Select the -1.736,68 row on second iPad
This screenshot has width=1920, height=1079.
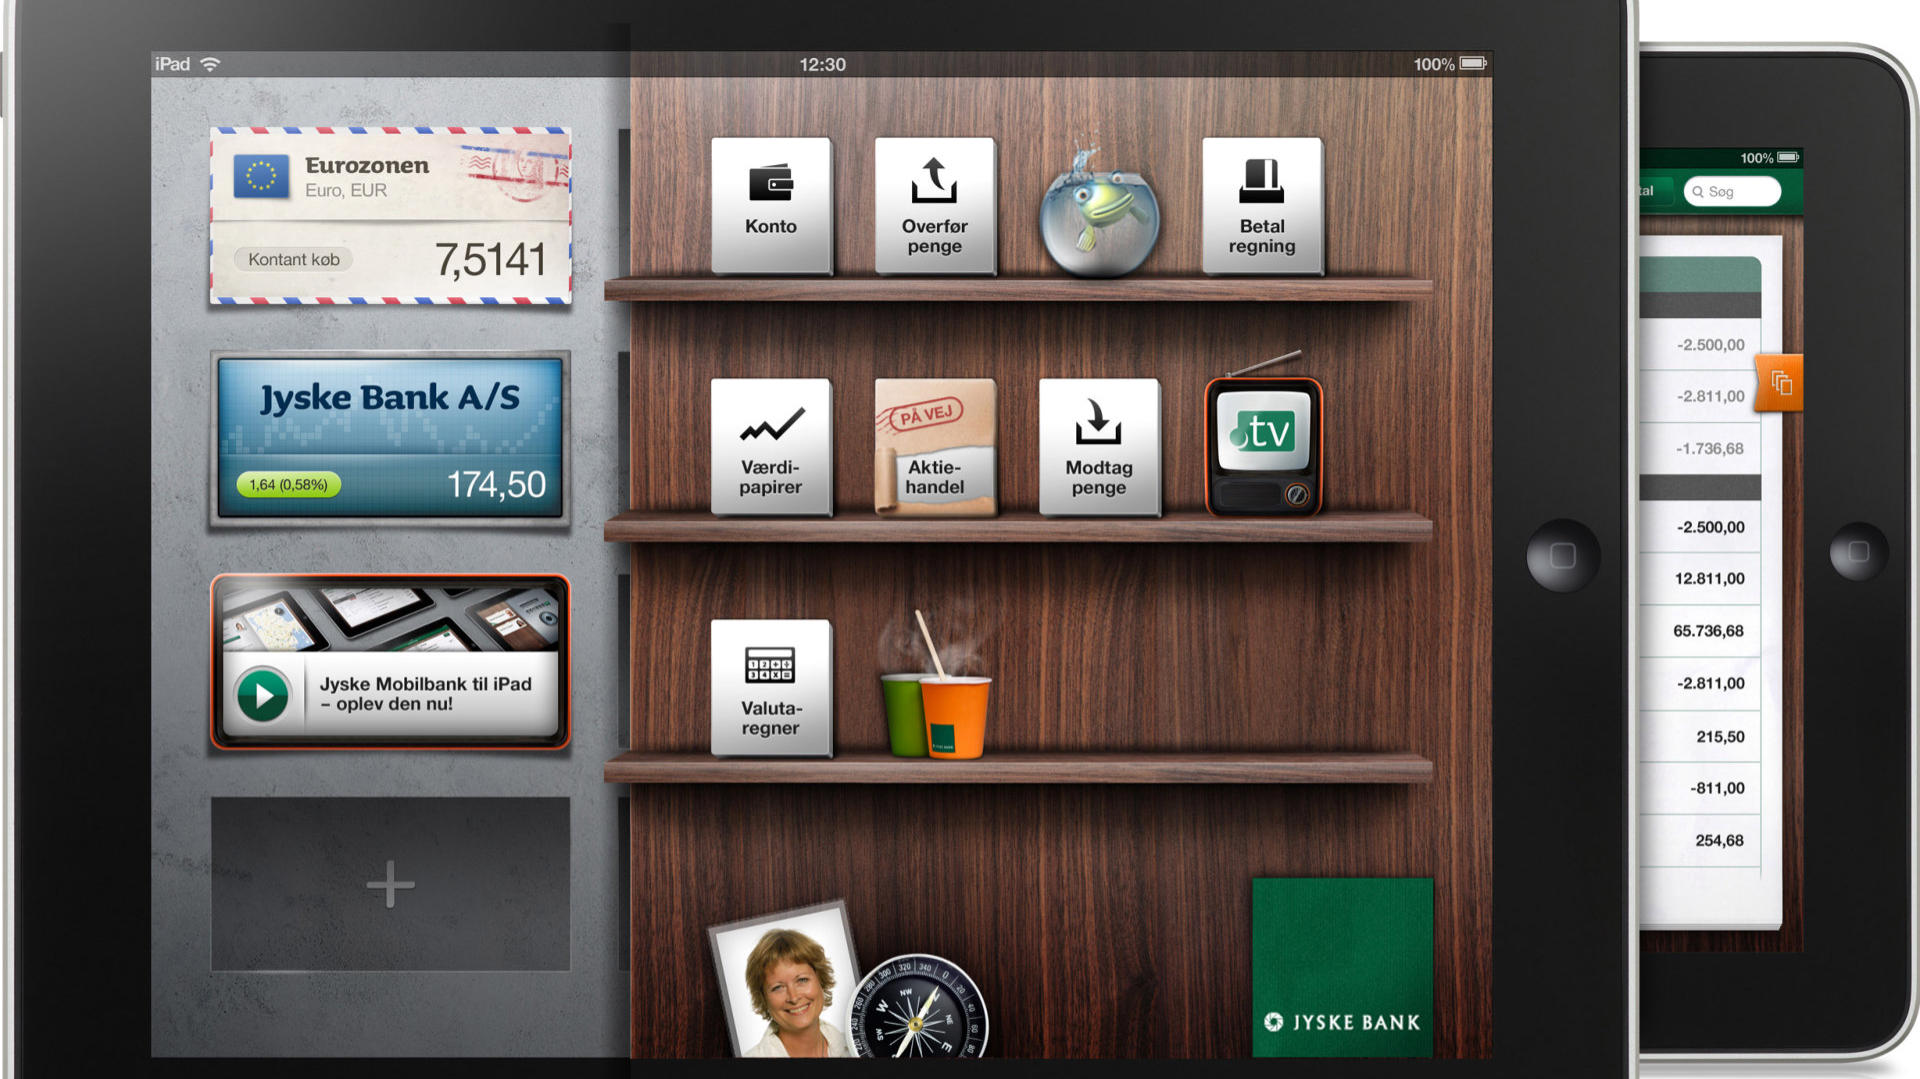1700,448
